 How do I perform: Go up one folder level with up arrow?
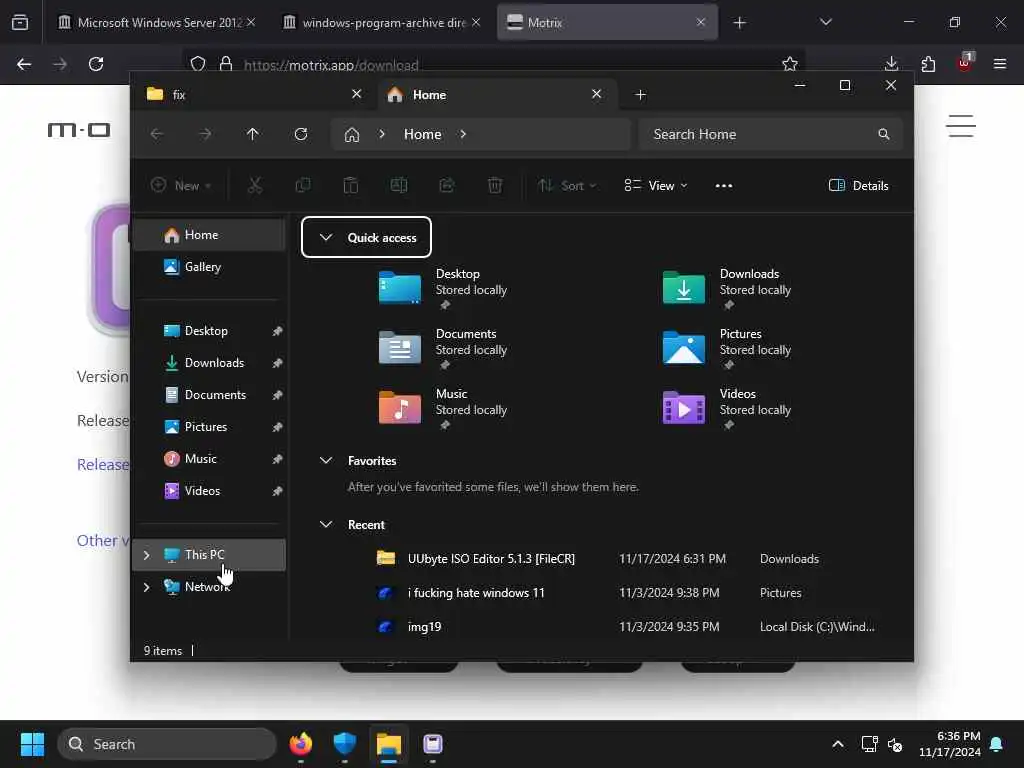coord(253,135)
